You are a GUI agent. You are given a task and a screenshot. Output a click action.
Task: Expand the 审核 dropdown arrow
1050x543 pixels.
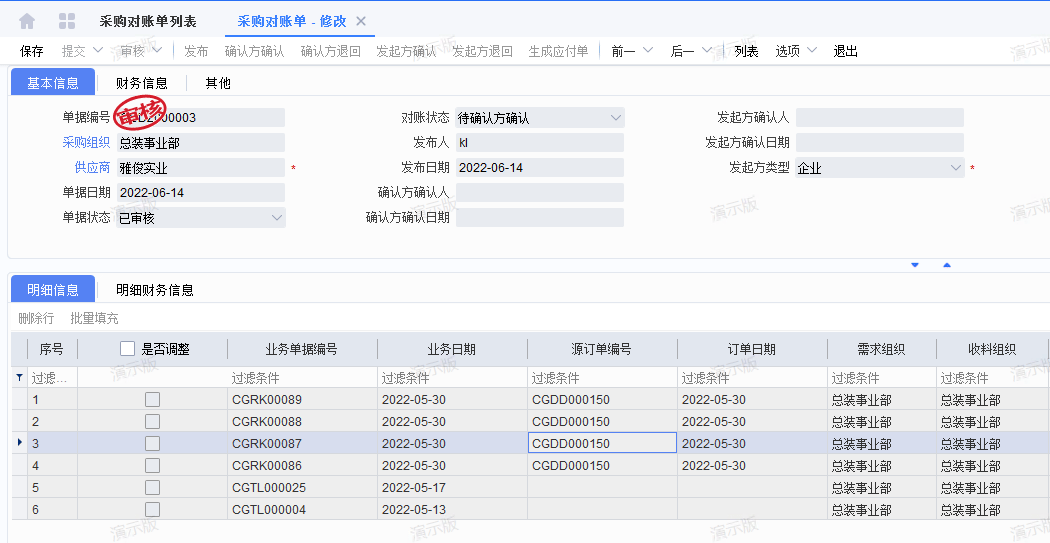[156, 50]
